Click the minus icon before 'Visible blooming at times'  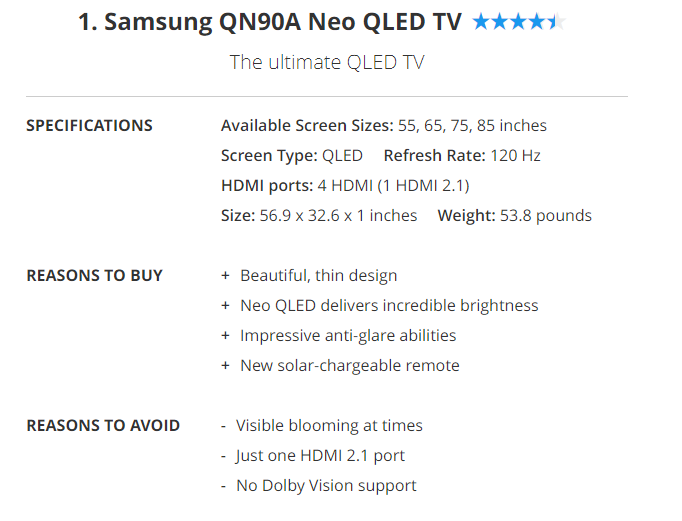point(224,426)
